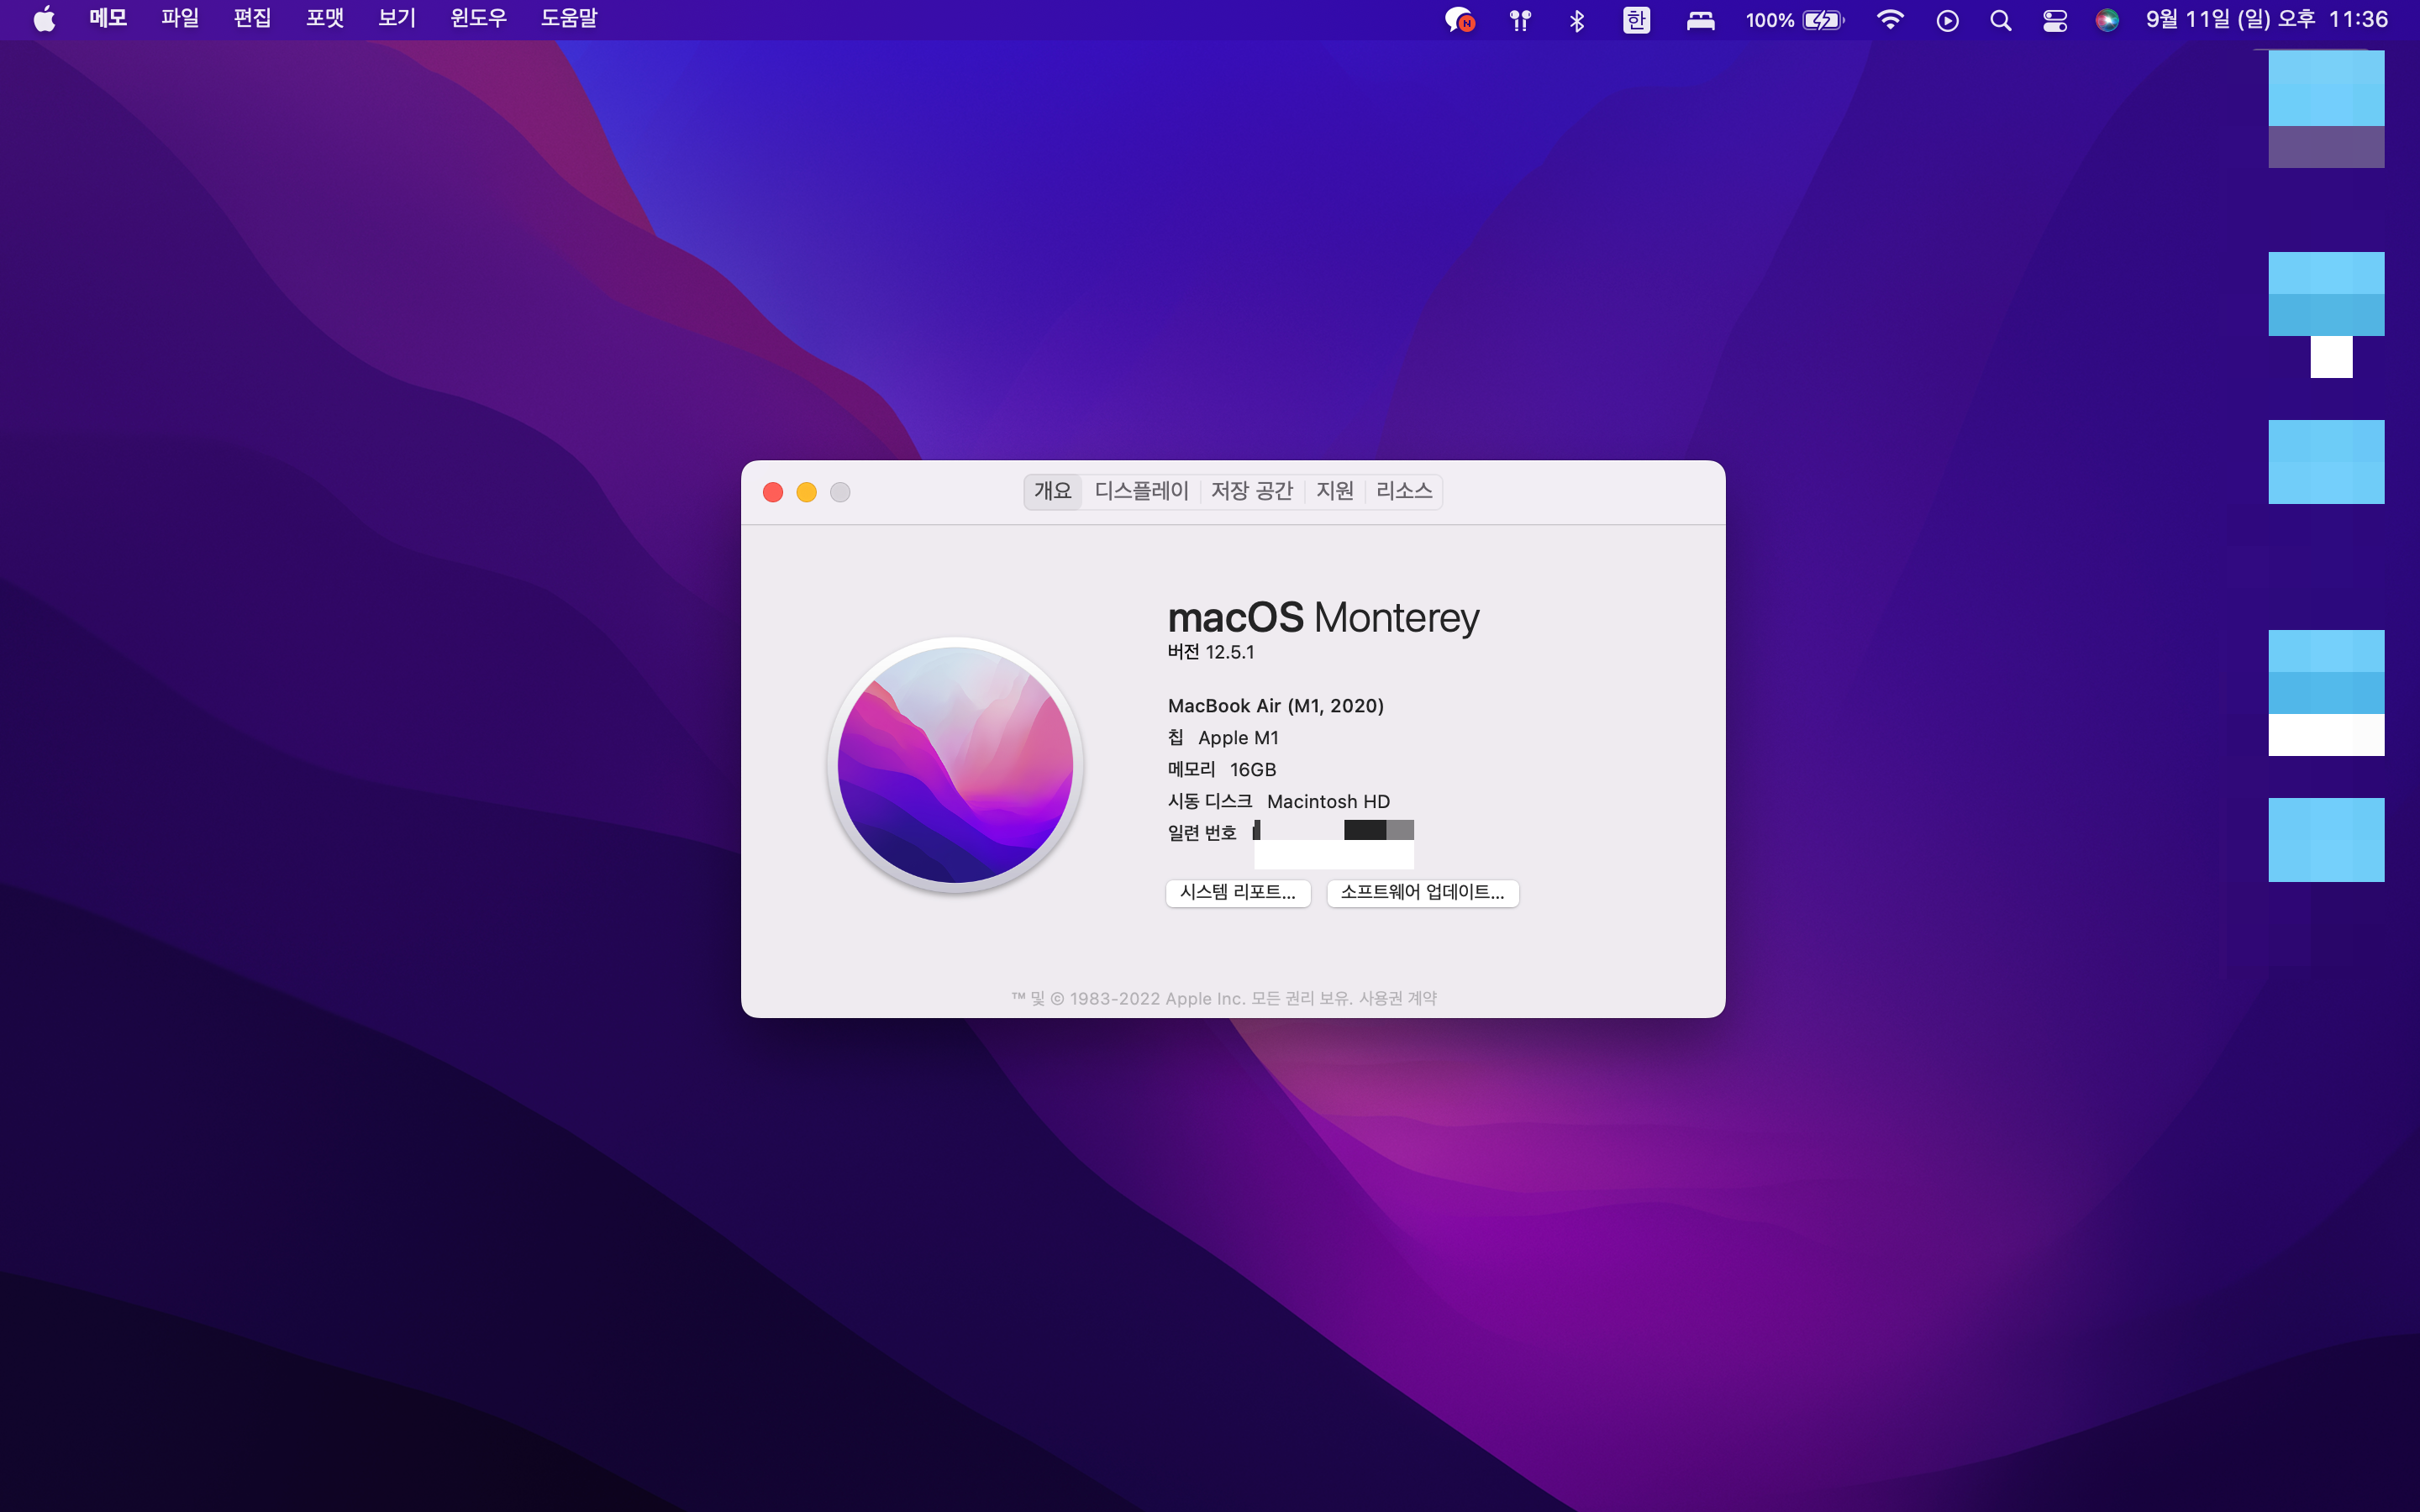Open the 도움말 menu

tap(569, 19)
